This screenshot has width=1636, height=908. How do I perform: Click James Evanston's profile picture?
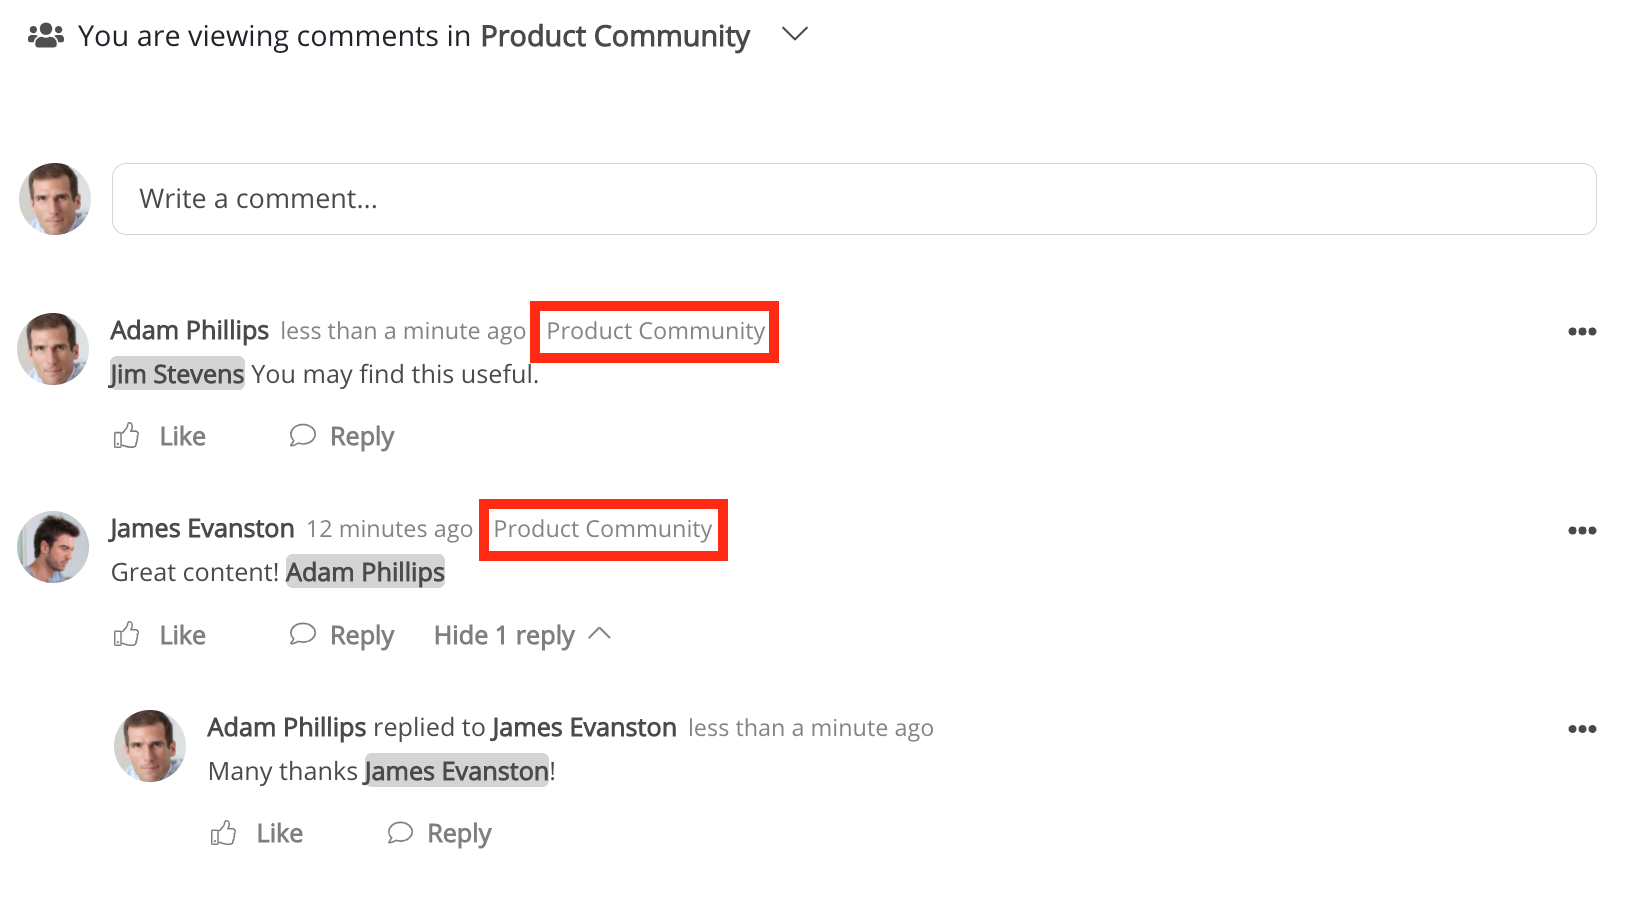[53, 547]
